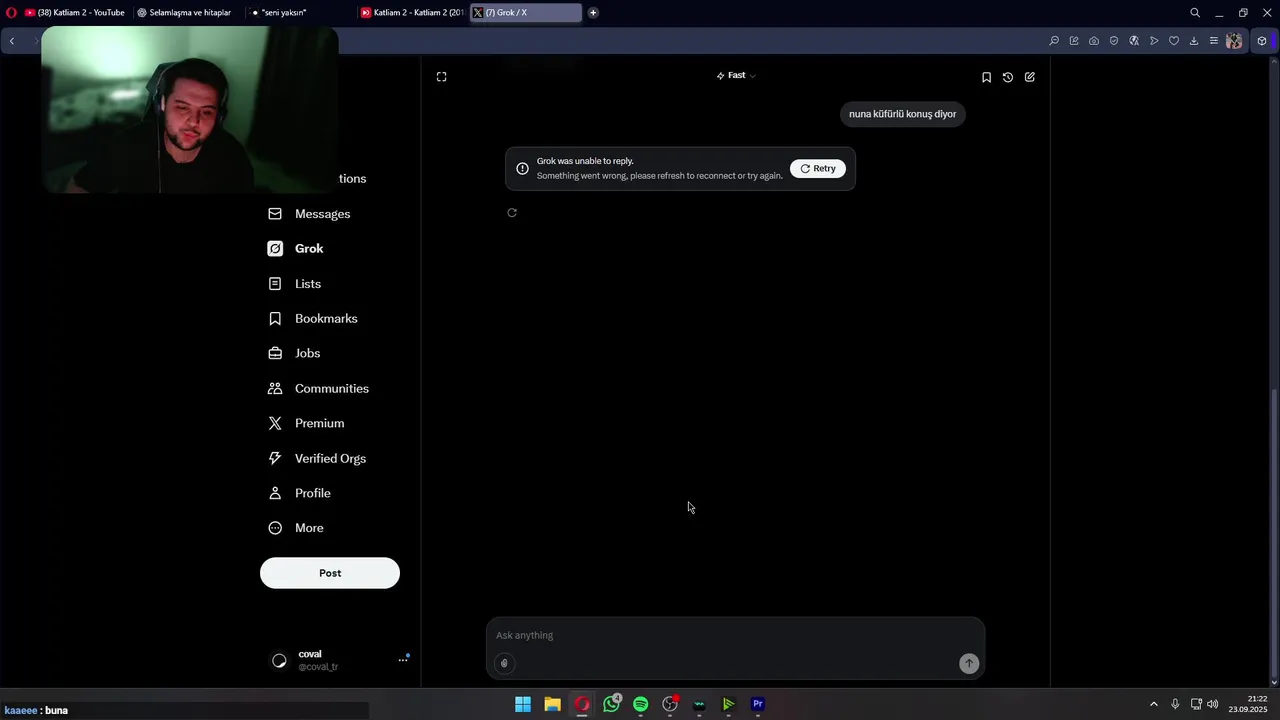Start a new Grok chat

1030,77
